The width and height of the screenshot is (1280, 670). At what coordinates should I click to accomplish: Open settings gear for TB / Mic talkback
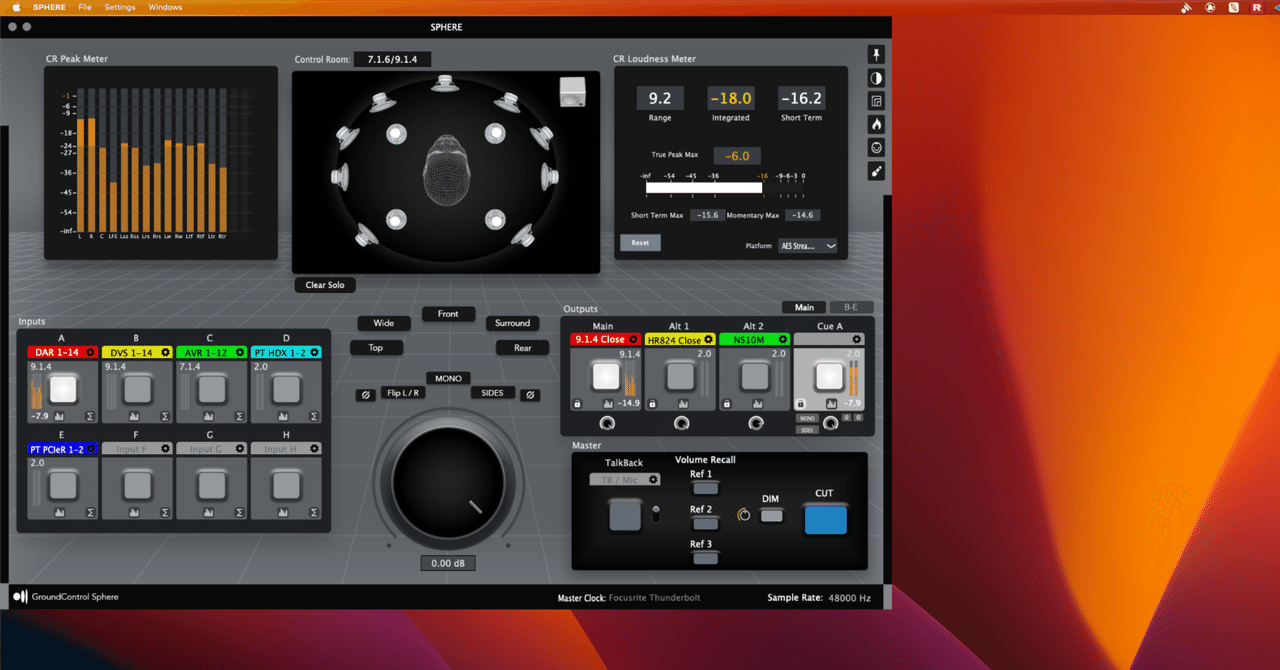(654, 480)
